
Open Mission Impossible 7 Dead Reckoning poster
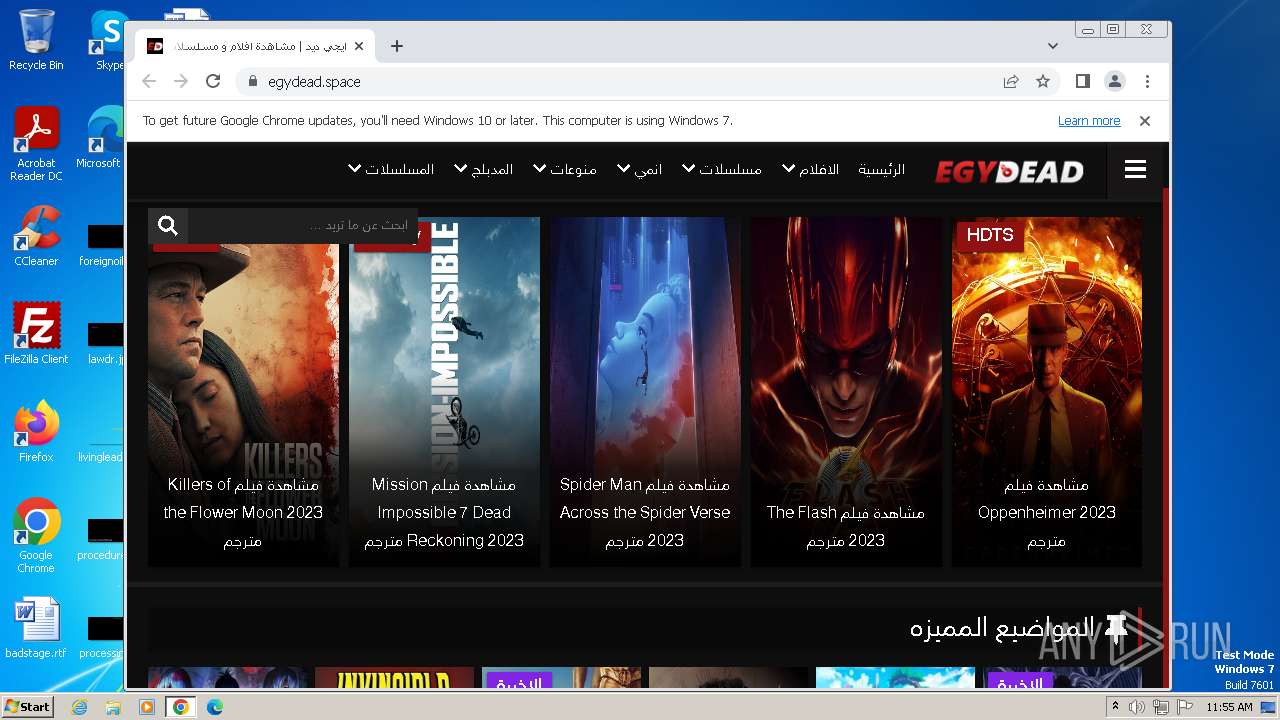[444, 392]
